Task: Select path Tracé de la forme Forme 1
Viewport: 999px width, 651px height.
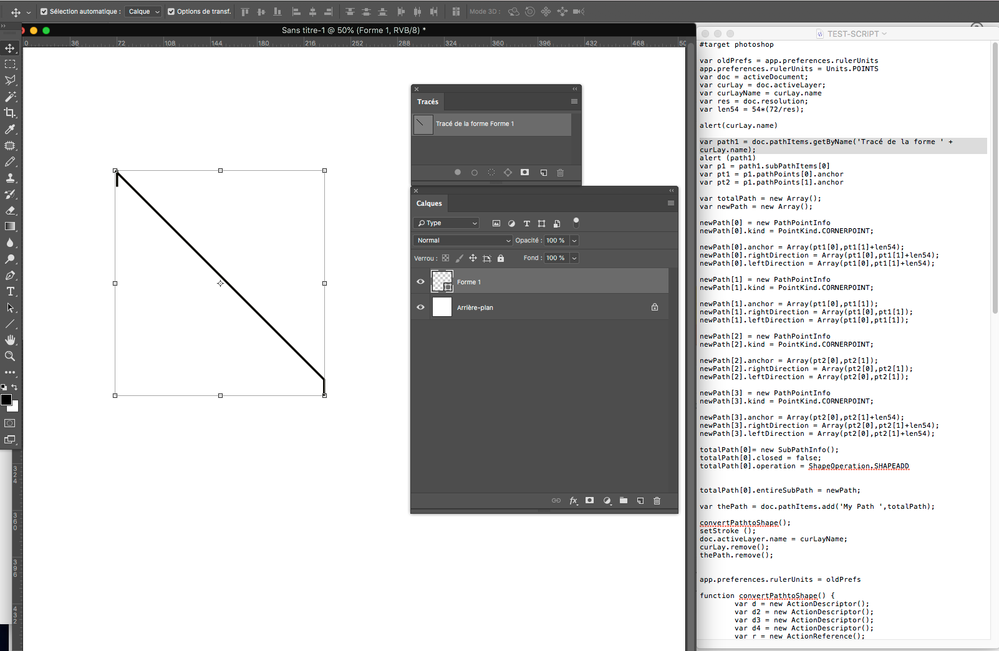Action: pyautogui.click(x=492, y=124)
